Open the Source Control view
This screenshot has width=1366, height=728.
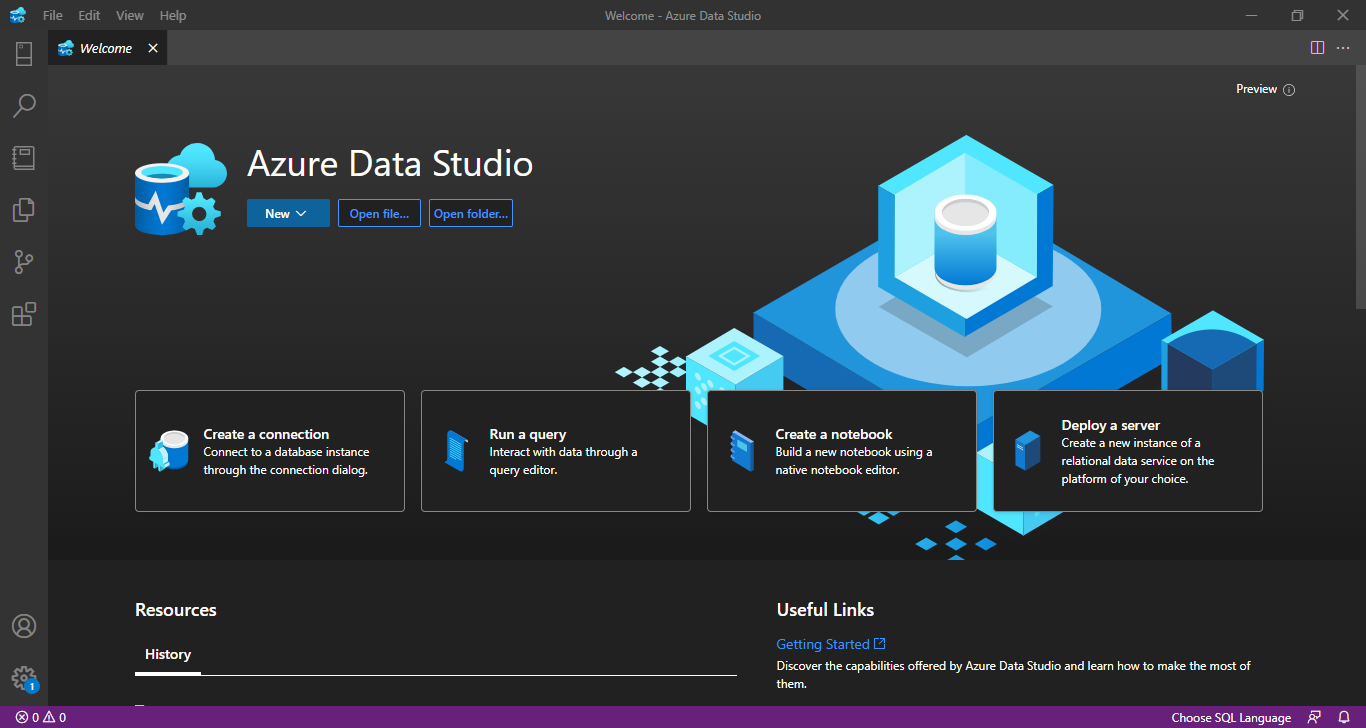coord(24,262)
